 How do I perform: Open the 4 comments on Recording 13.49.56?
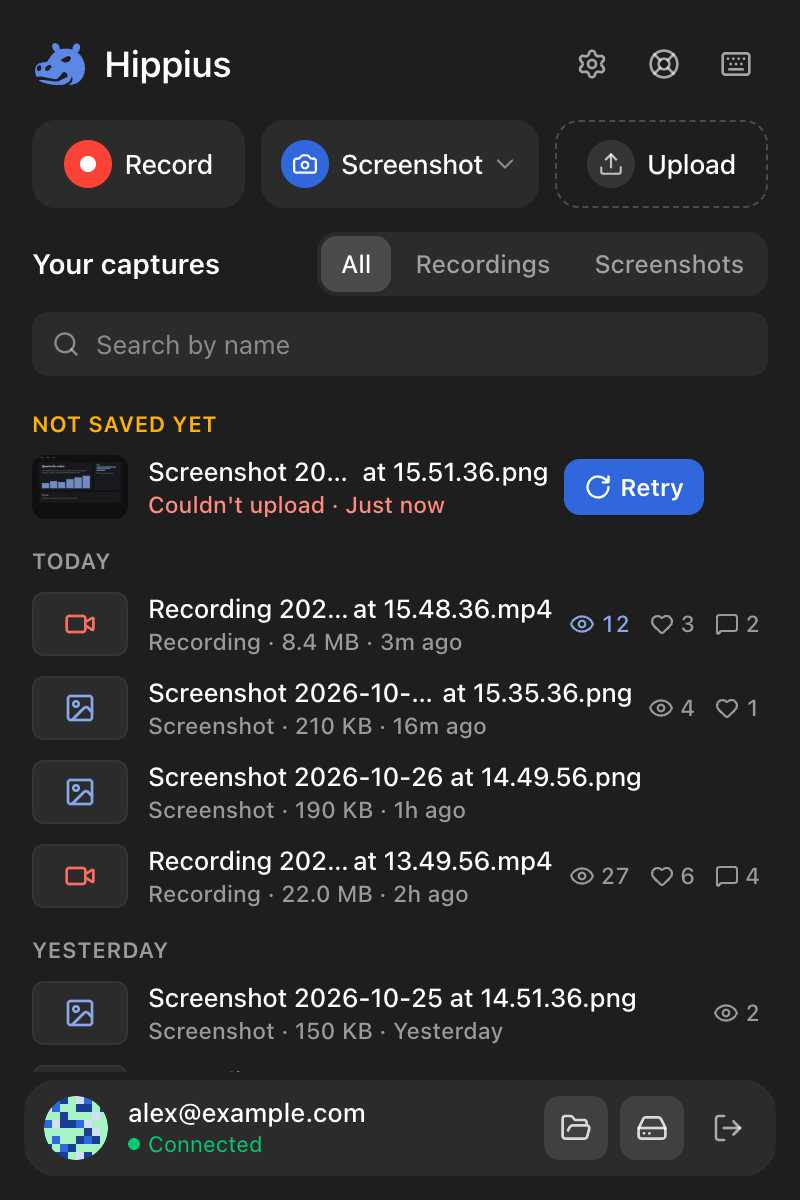click(738, 877)
